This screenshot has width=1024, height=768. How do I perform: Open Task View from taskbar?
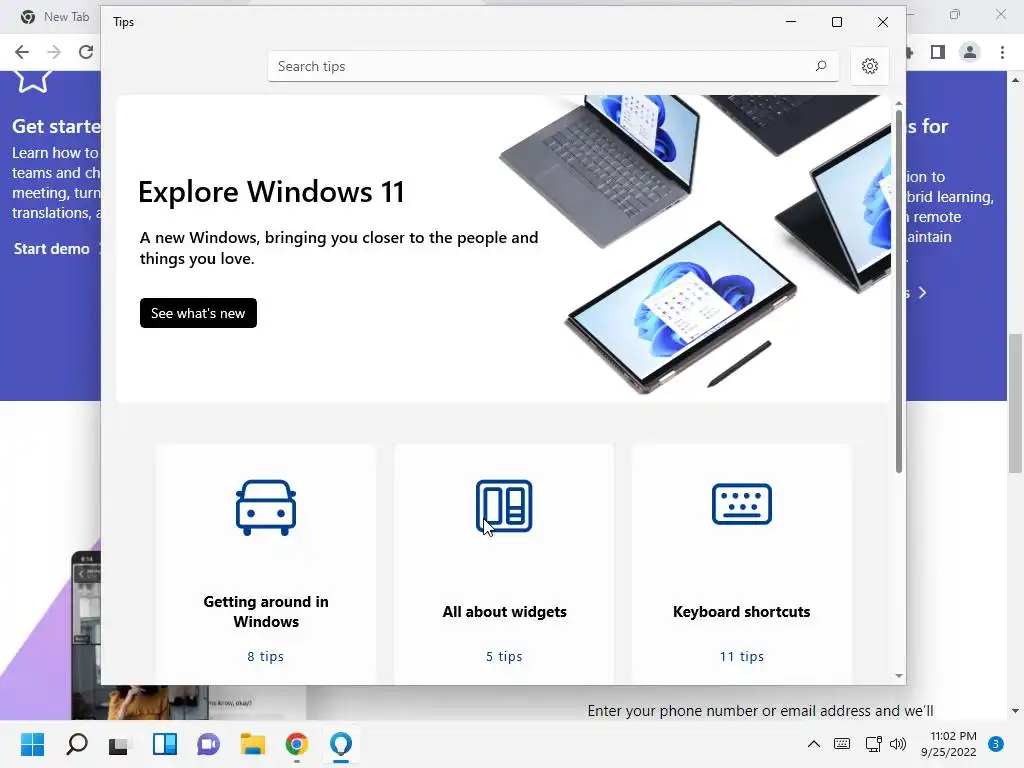tap(120, 744)
